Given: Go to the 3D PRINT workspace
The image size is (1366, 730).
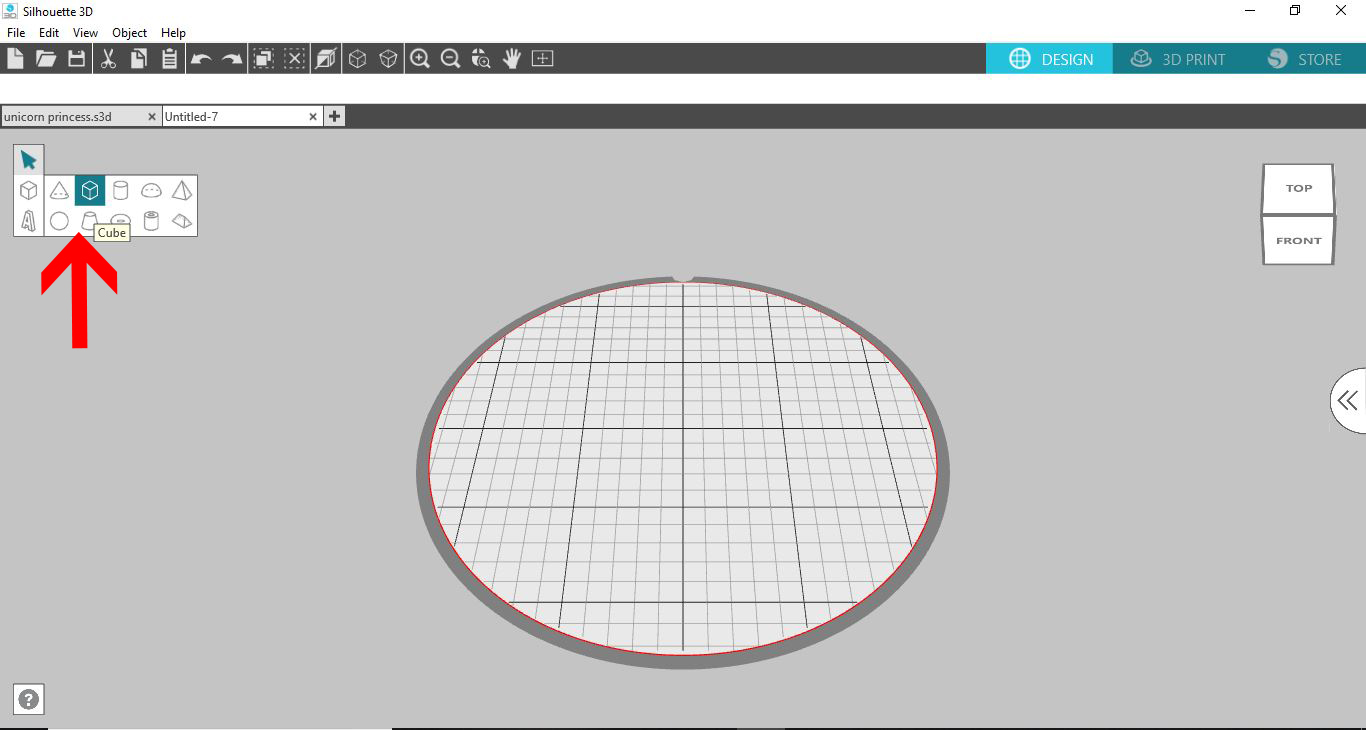Looking at the screenshot, I should [1177, 59].
